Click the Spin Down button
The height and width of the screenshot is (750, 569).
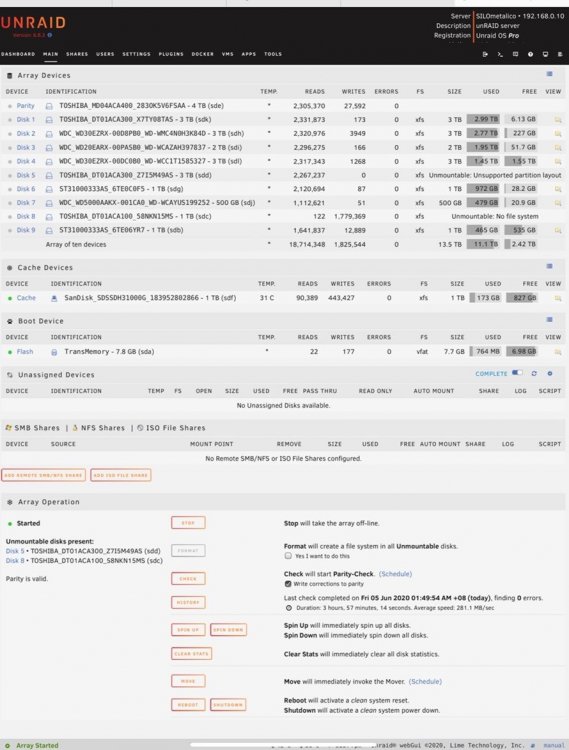click(229, 630)
